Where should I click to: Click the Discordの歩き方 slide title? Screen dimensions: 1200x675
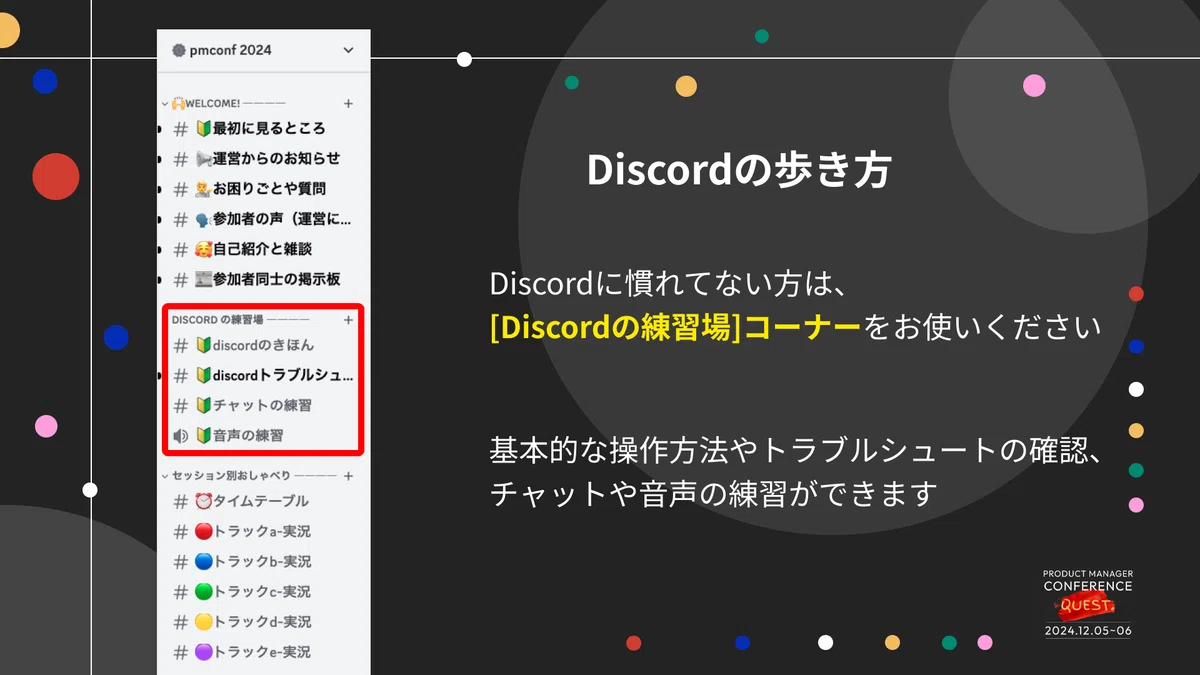pos(738,170)
